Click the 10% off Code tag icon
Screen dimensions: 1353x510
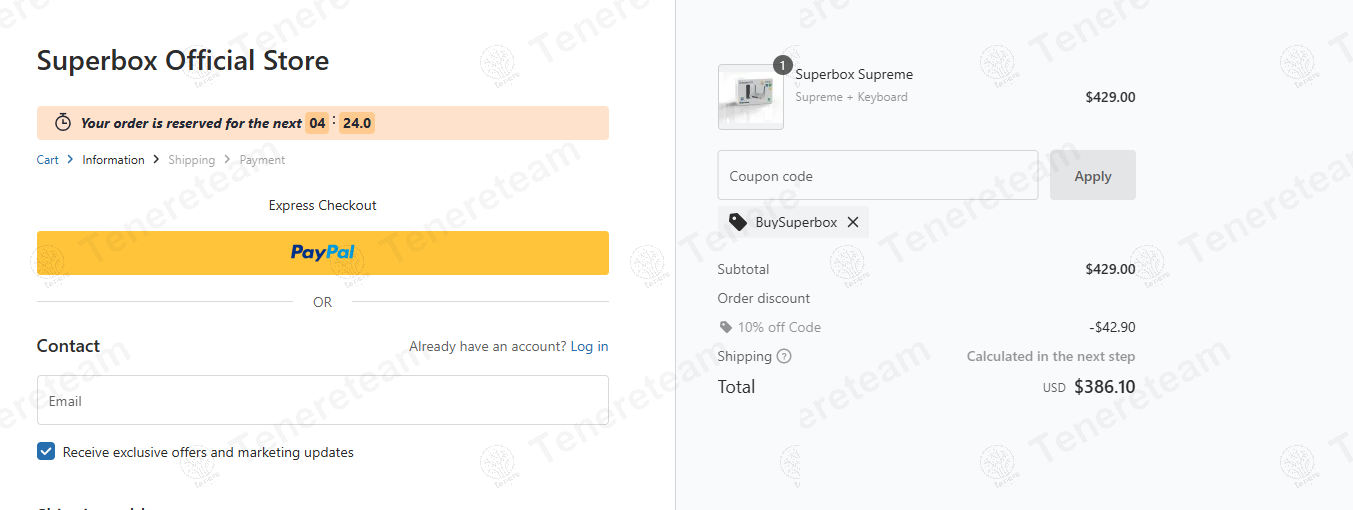click(x=725, y=327)
